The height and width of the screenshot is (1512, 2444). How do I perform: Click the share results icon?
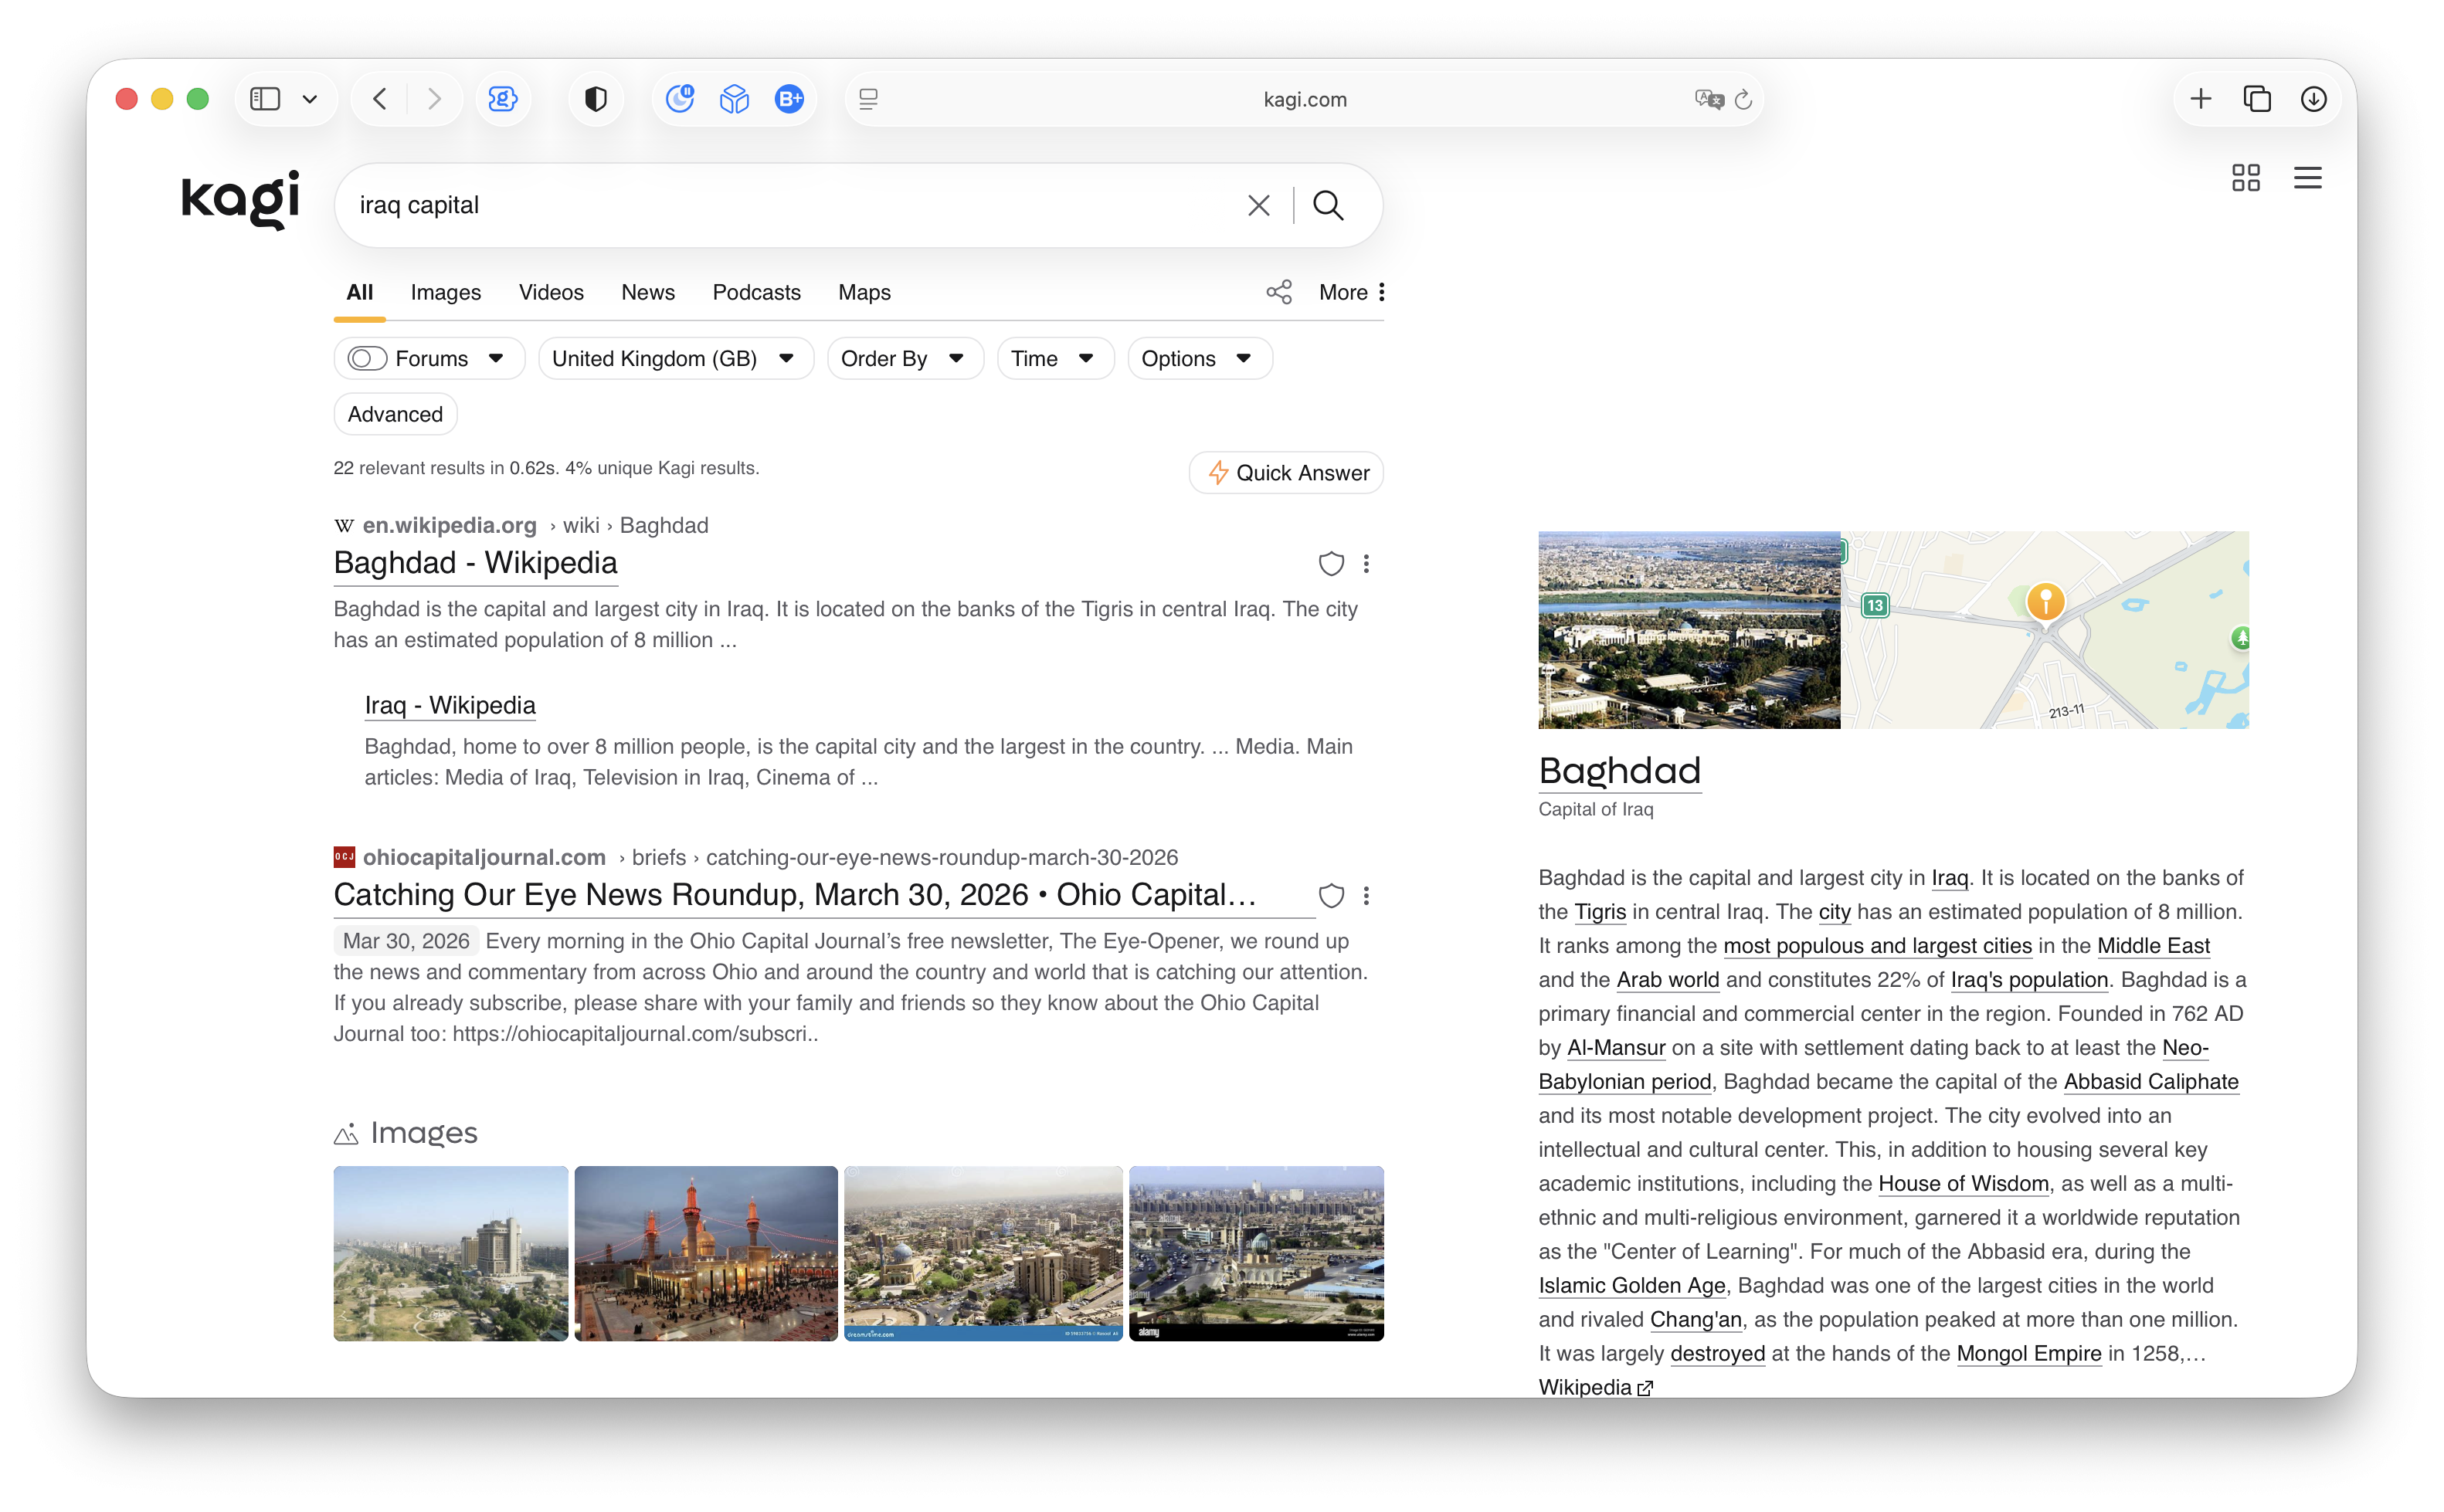(1279, 292)
